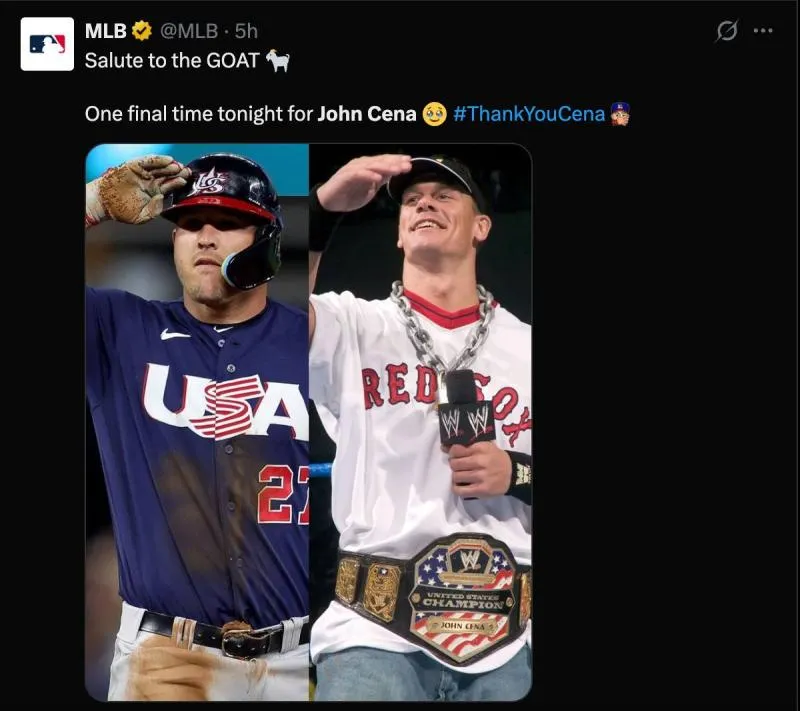Click the gold verified badge beside MLB

click(x=142, y=31)
